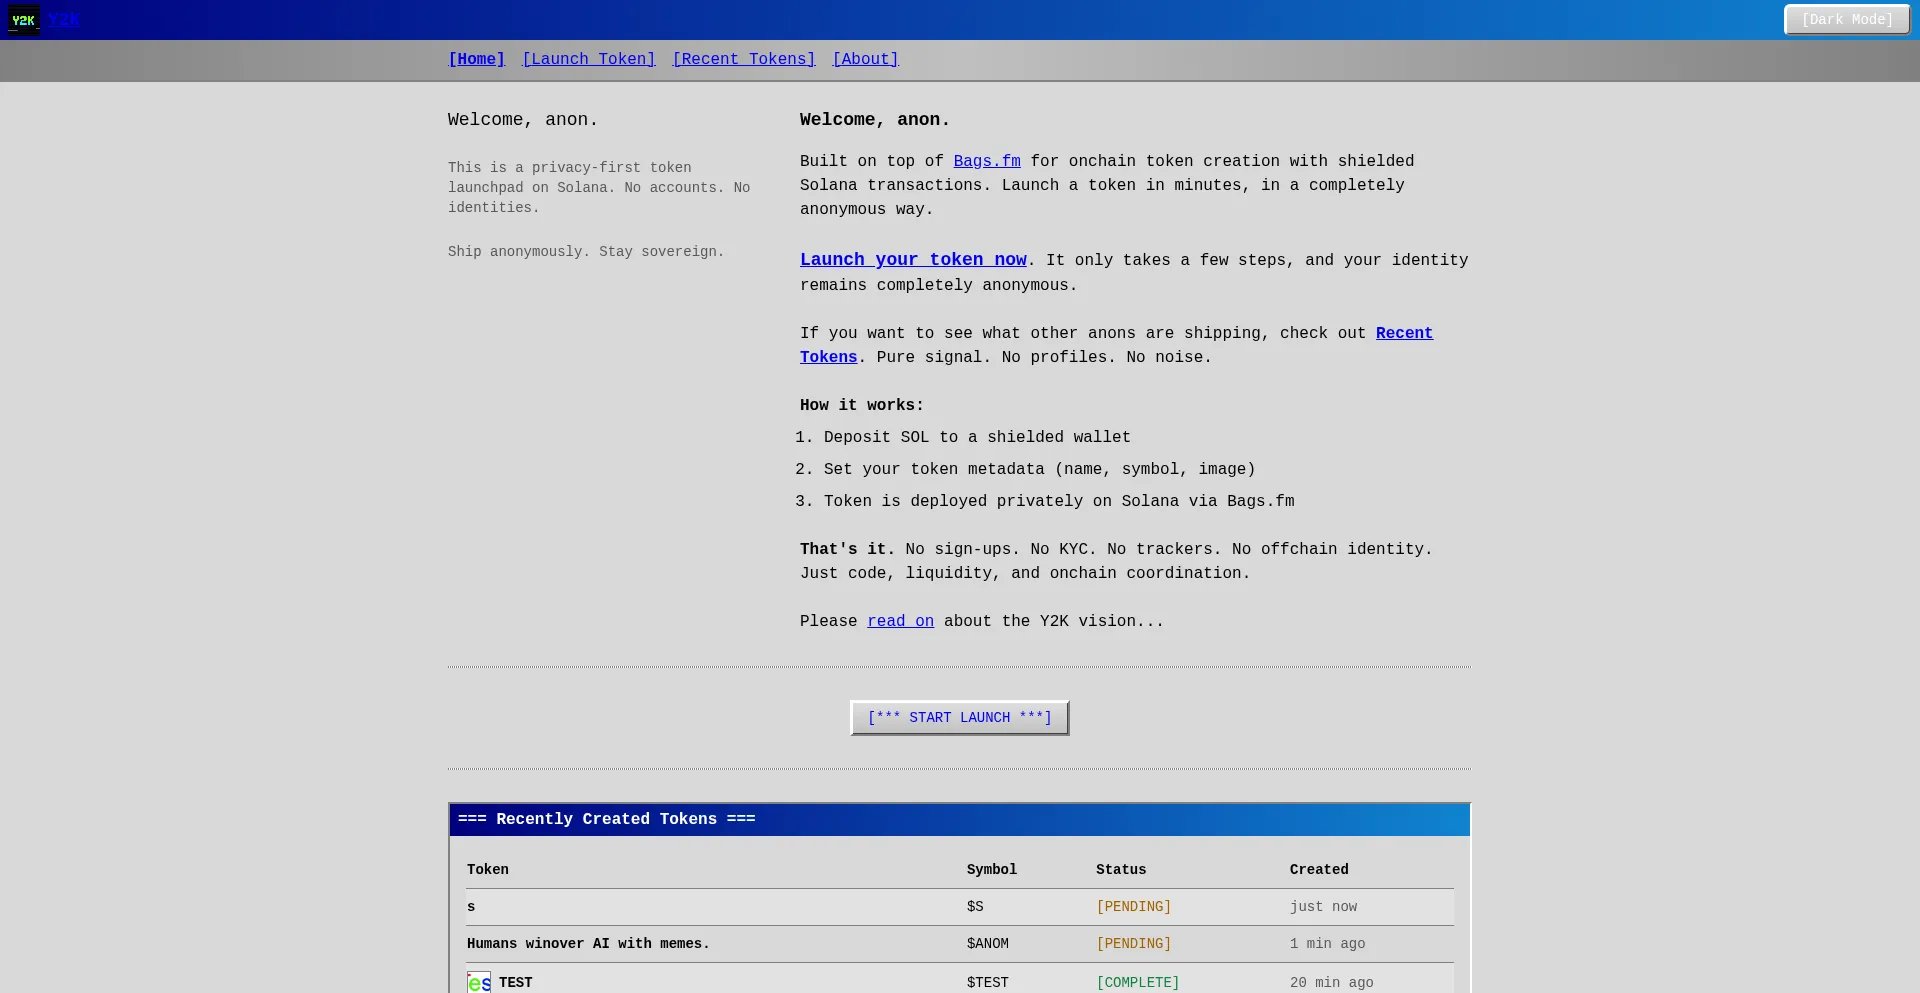This screenshot has width=1920, height=993.
Task: Open the Home nav tab
Action: (x=476, y=59)
